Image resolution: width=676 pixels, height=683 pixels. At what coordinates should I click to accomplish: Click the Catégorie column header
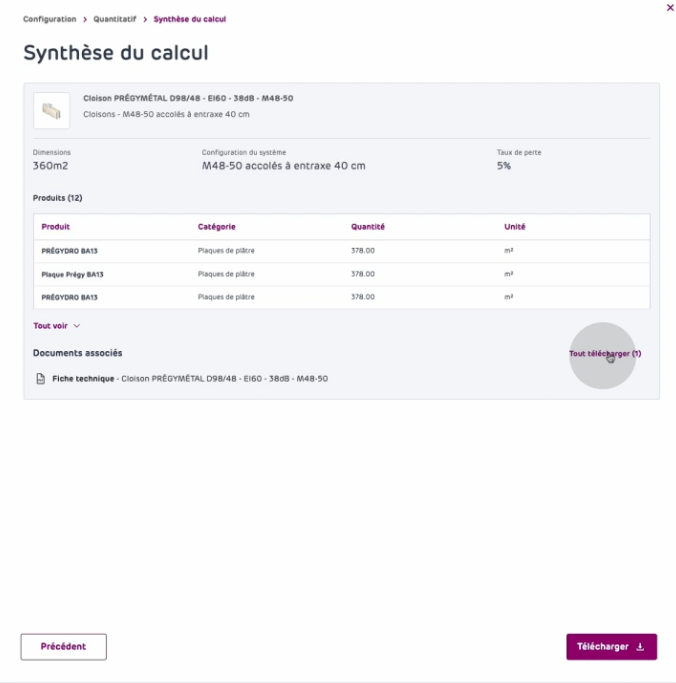pos(217,227)
